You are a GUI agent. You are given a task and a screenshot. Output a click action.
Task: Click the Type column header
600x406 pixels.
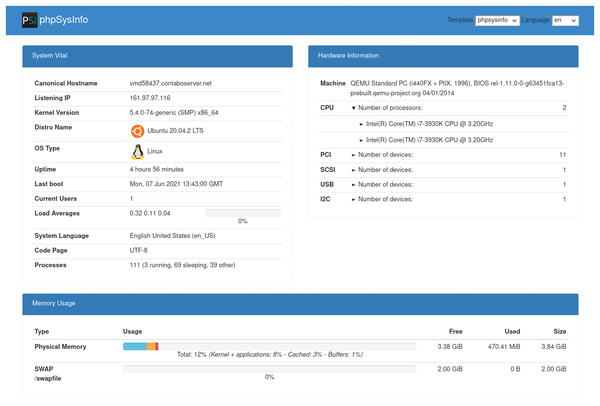point(42,332)
